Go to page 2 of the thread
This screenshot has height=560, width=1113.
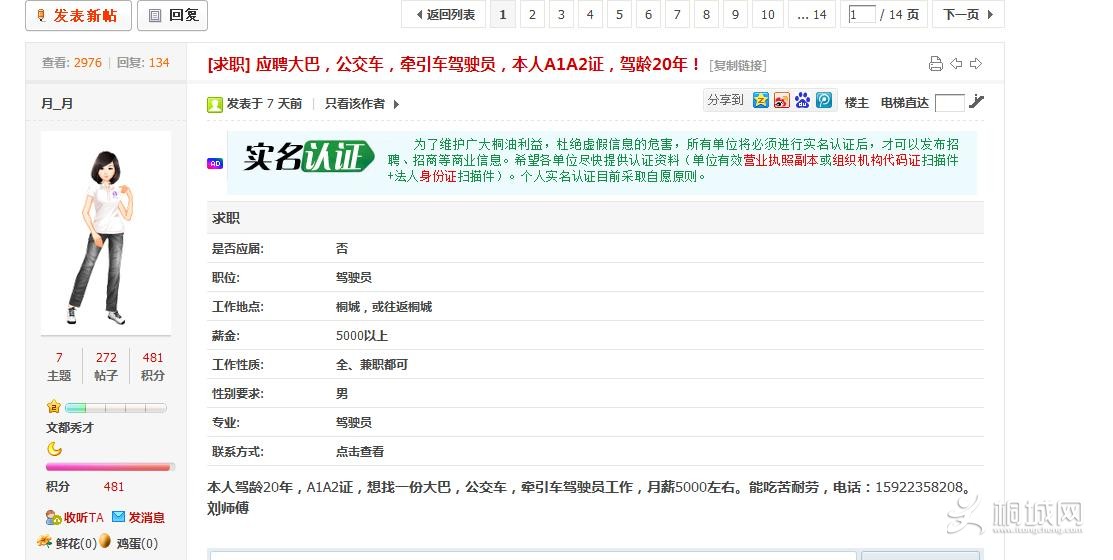pyautogui.click(x=532, y=15)
